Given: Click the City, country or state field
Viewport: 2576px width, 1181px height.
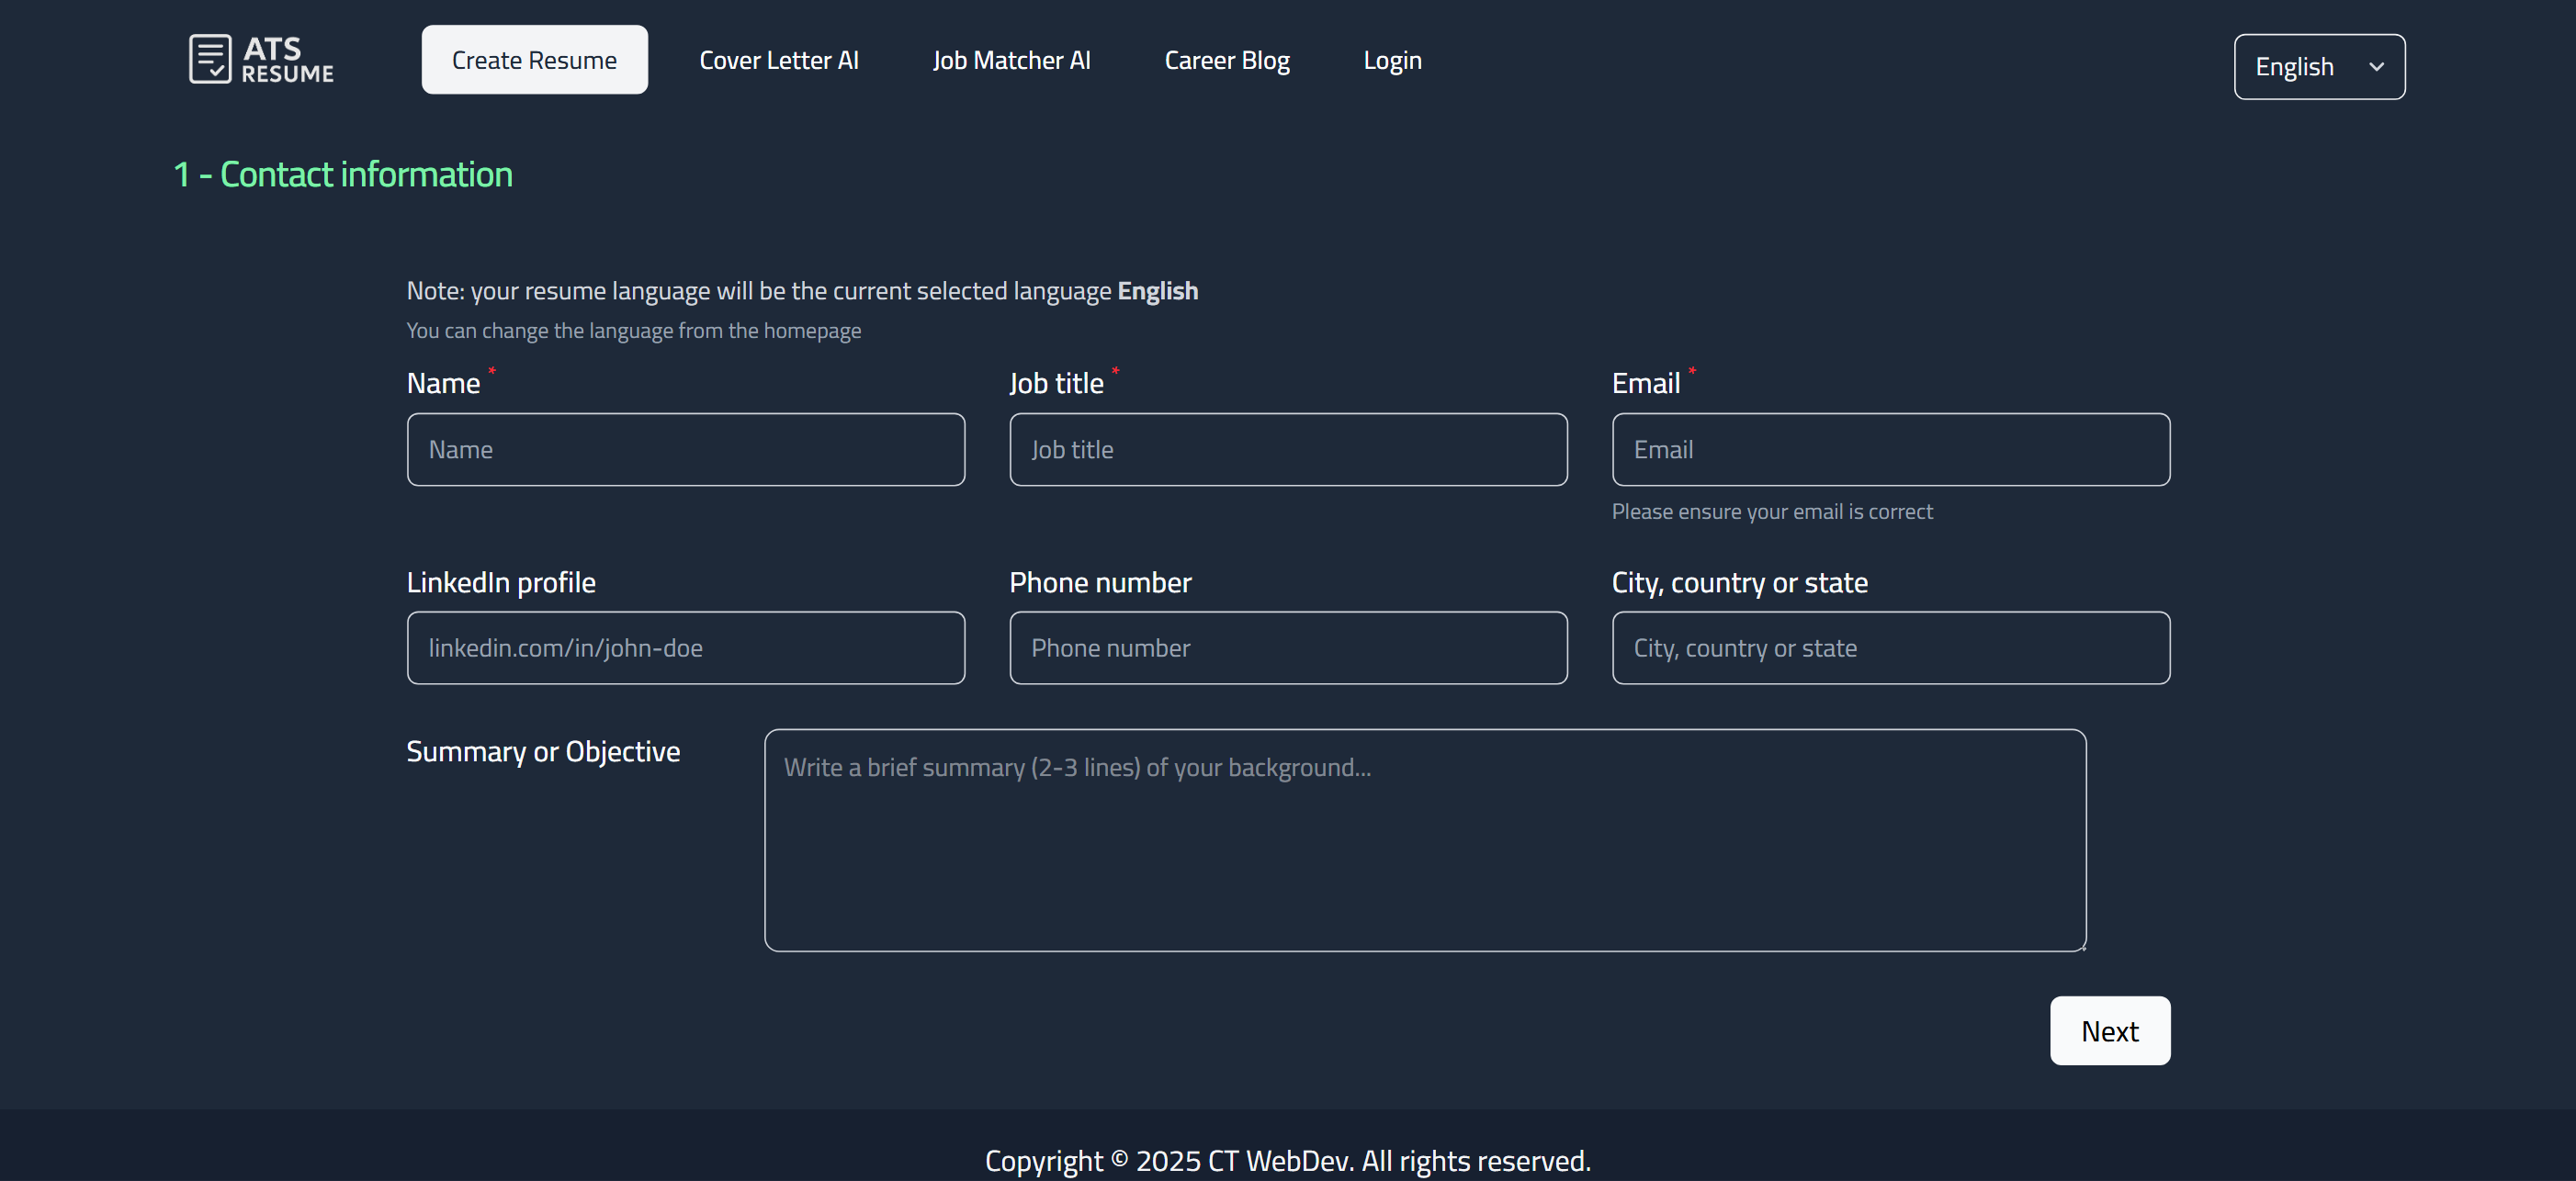Looking at the screenshot, I should click(1890, 648).
